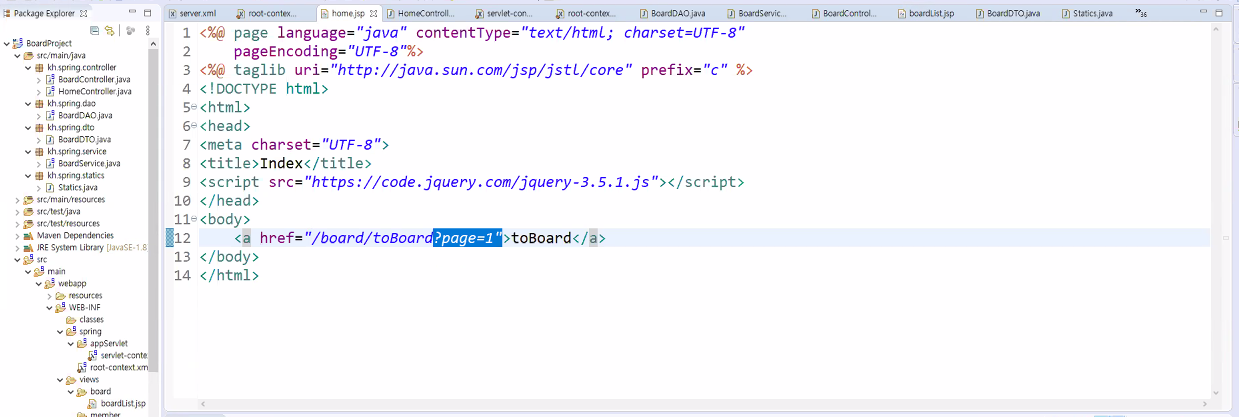This screenshot has width=1239, height=417.
Task: Click the WEB-INF folder icon
Action: click(x=61, y=307)
